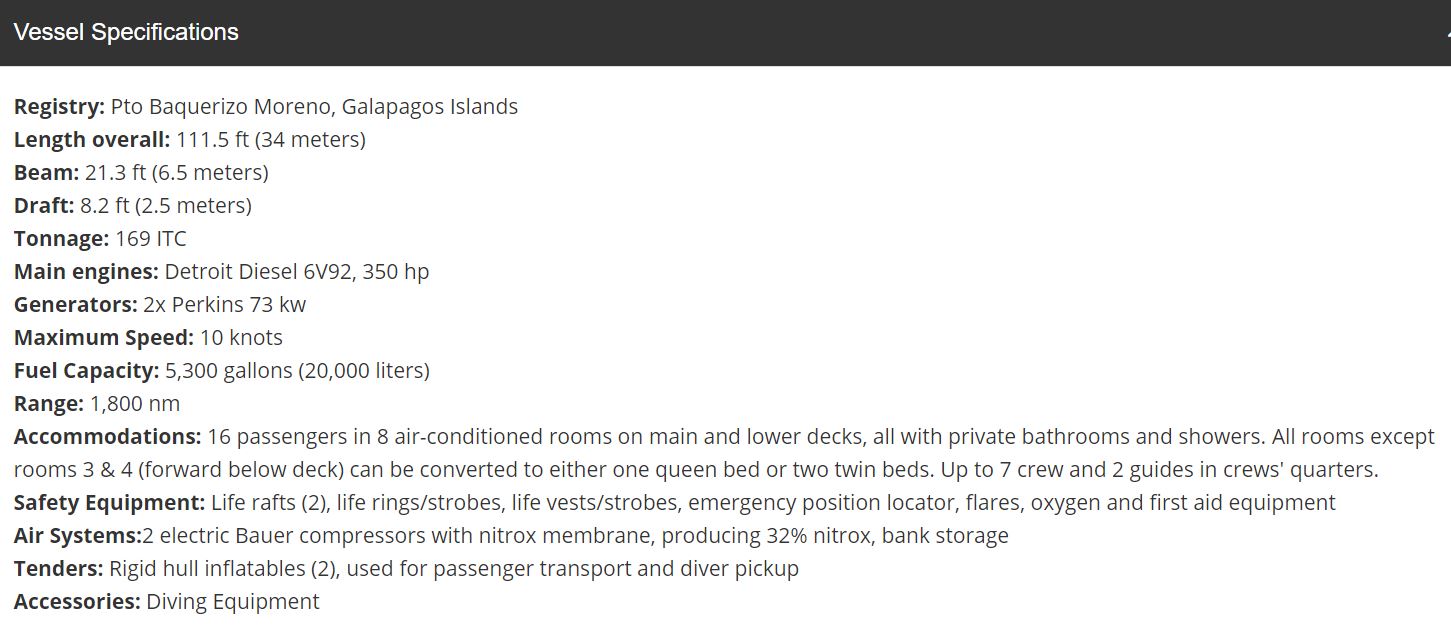
Task: Click the Range label
Action: pos(49,404)
